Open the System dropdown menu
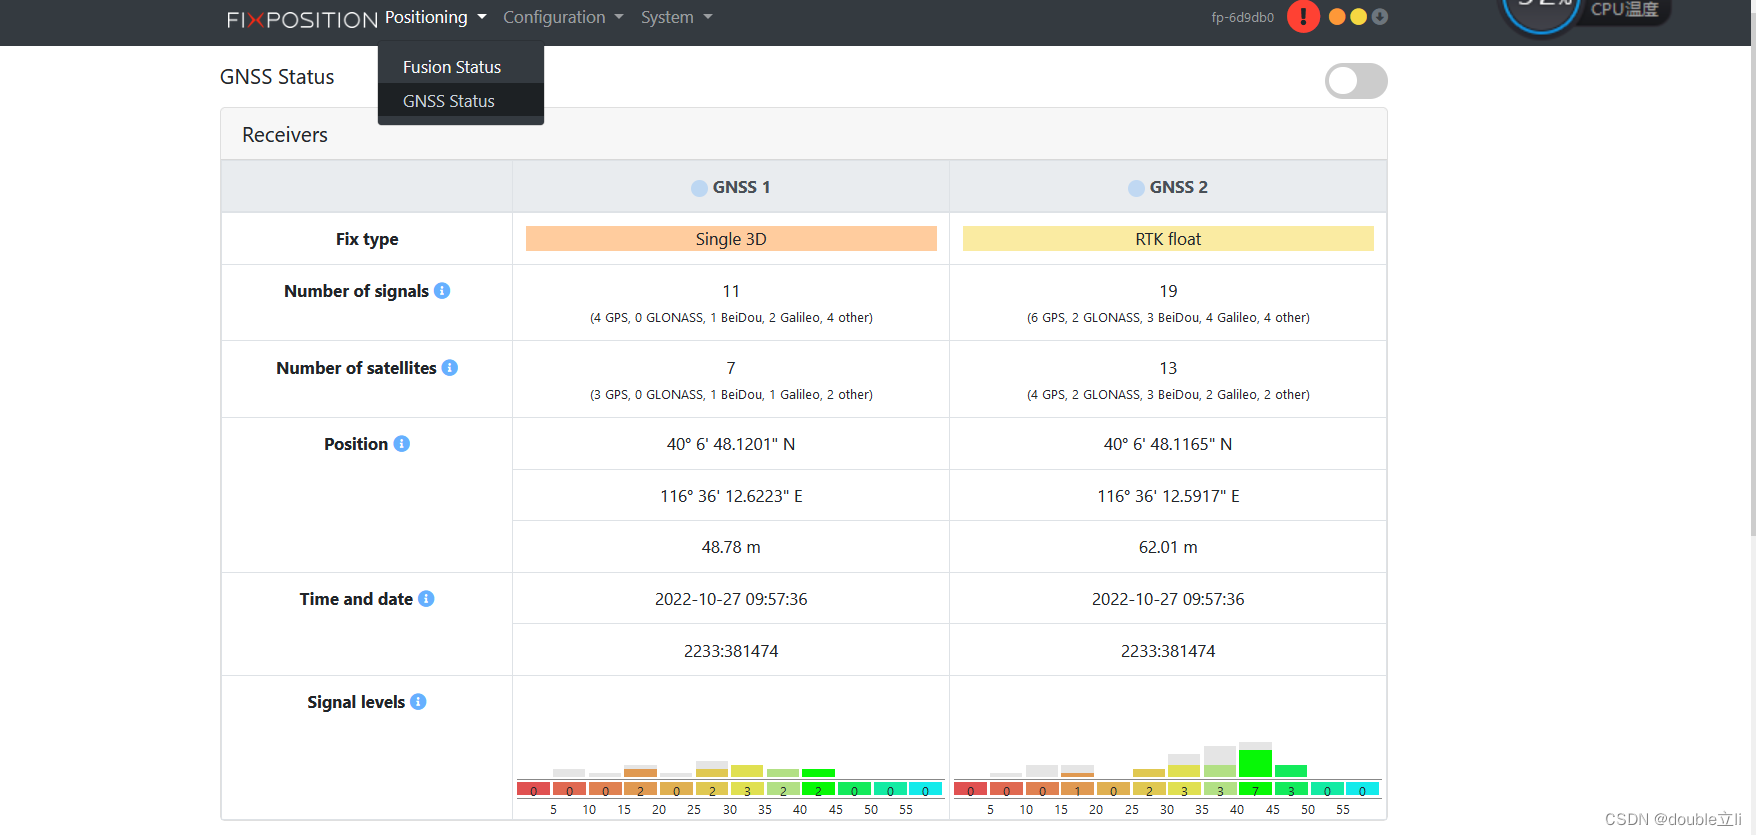The width and height of the screenshot is (1756, 835). tap(677, 17)
